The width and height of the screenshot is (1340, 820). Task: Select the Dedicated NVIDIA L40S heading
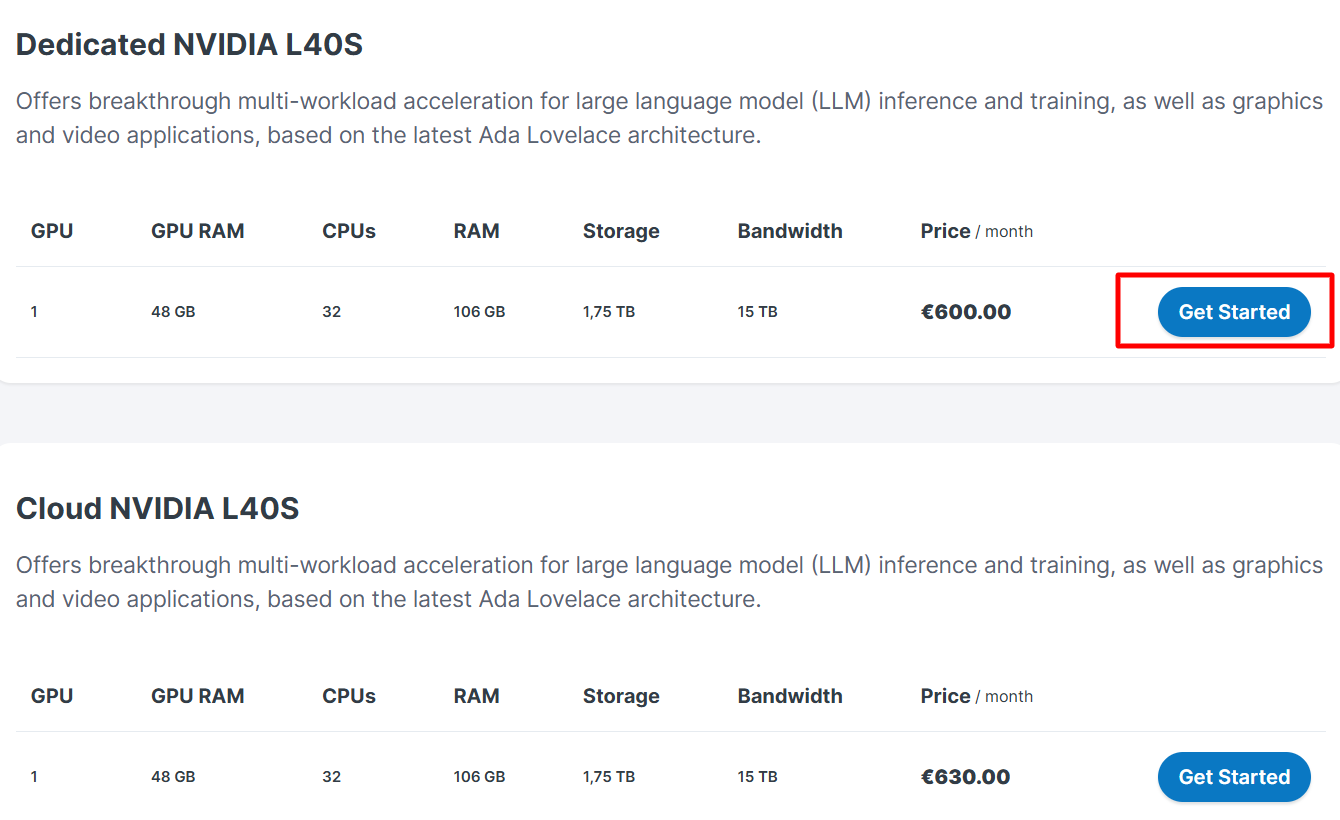pos(189,45)
